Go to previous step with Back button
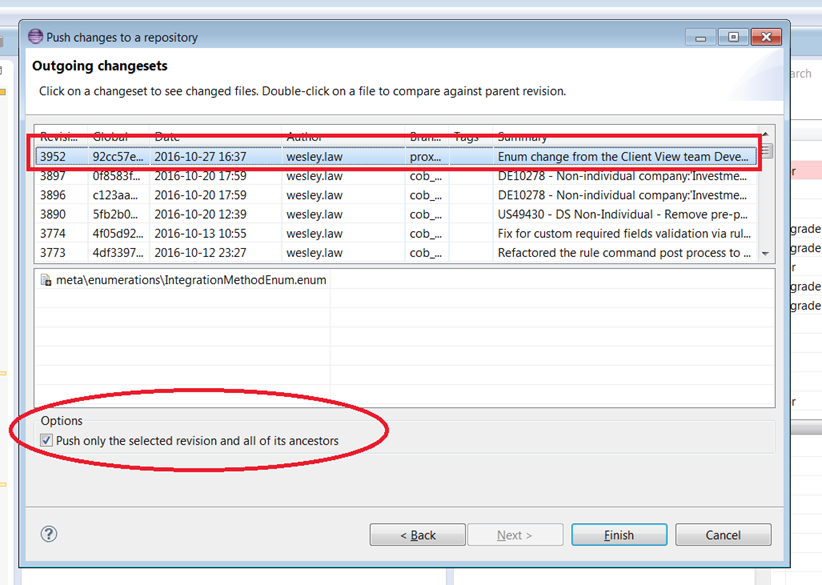The height and width of the screenshot is (585, 822). click(417, 535)
